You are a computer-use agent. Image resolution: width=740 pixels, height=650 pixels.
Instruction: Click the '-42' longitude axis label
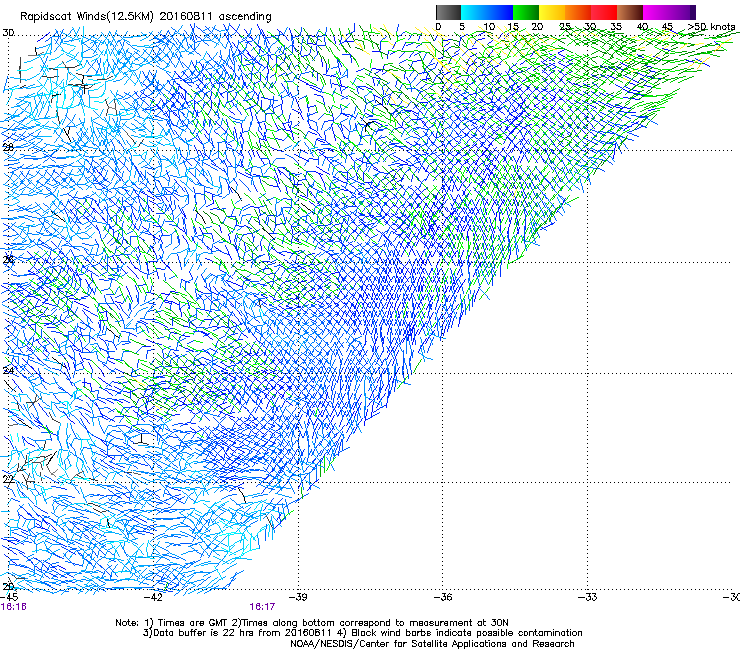pos(153,597)
